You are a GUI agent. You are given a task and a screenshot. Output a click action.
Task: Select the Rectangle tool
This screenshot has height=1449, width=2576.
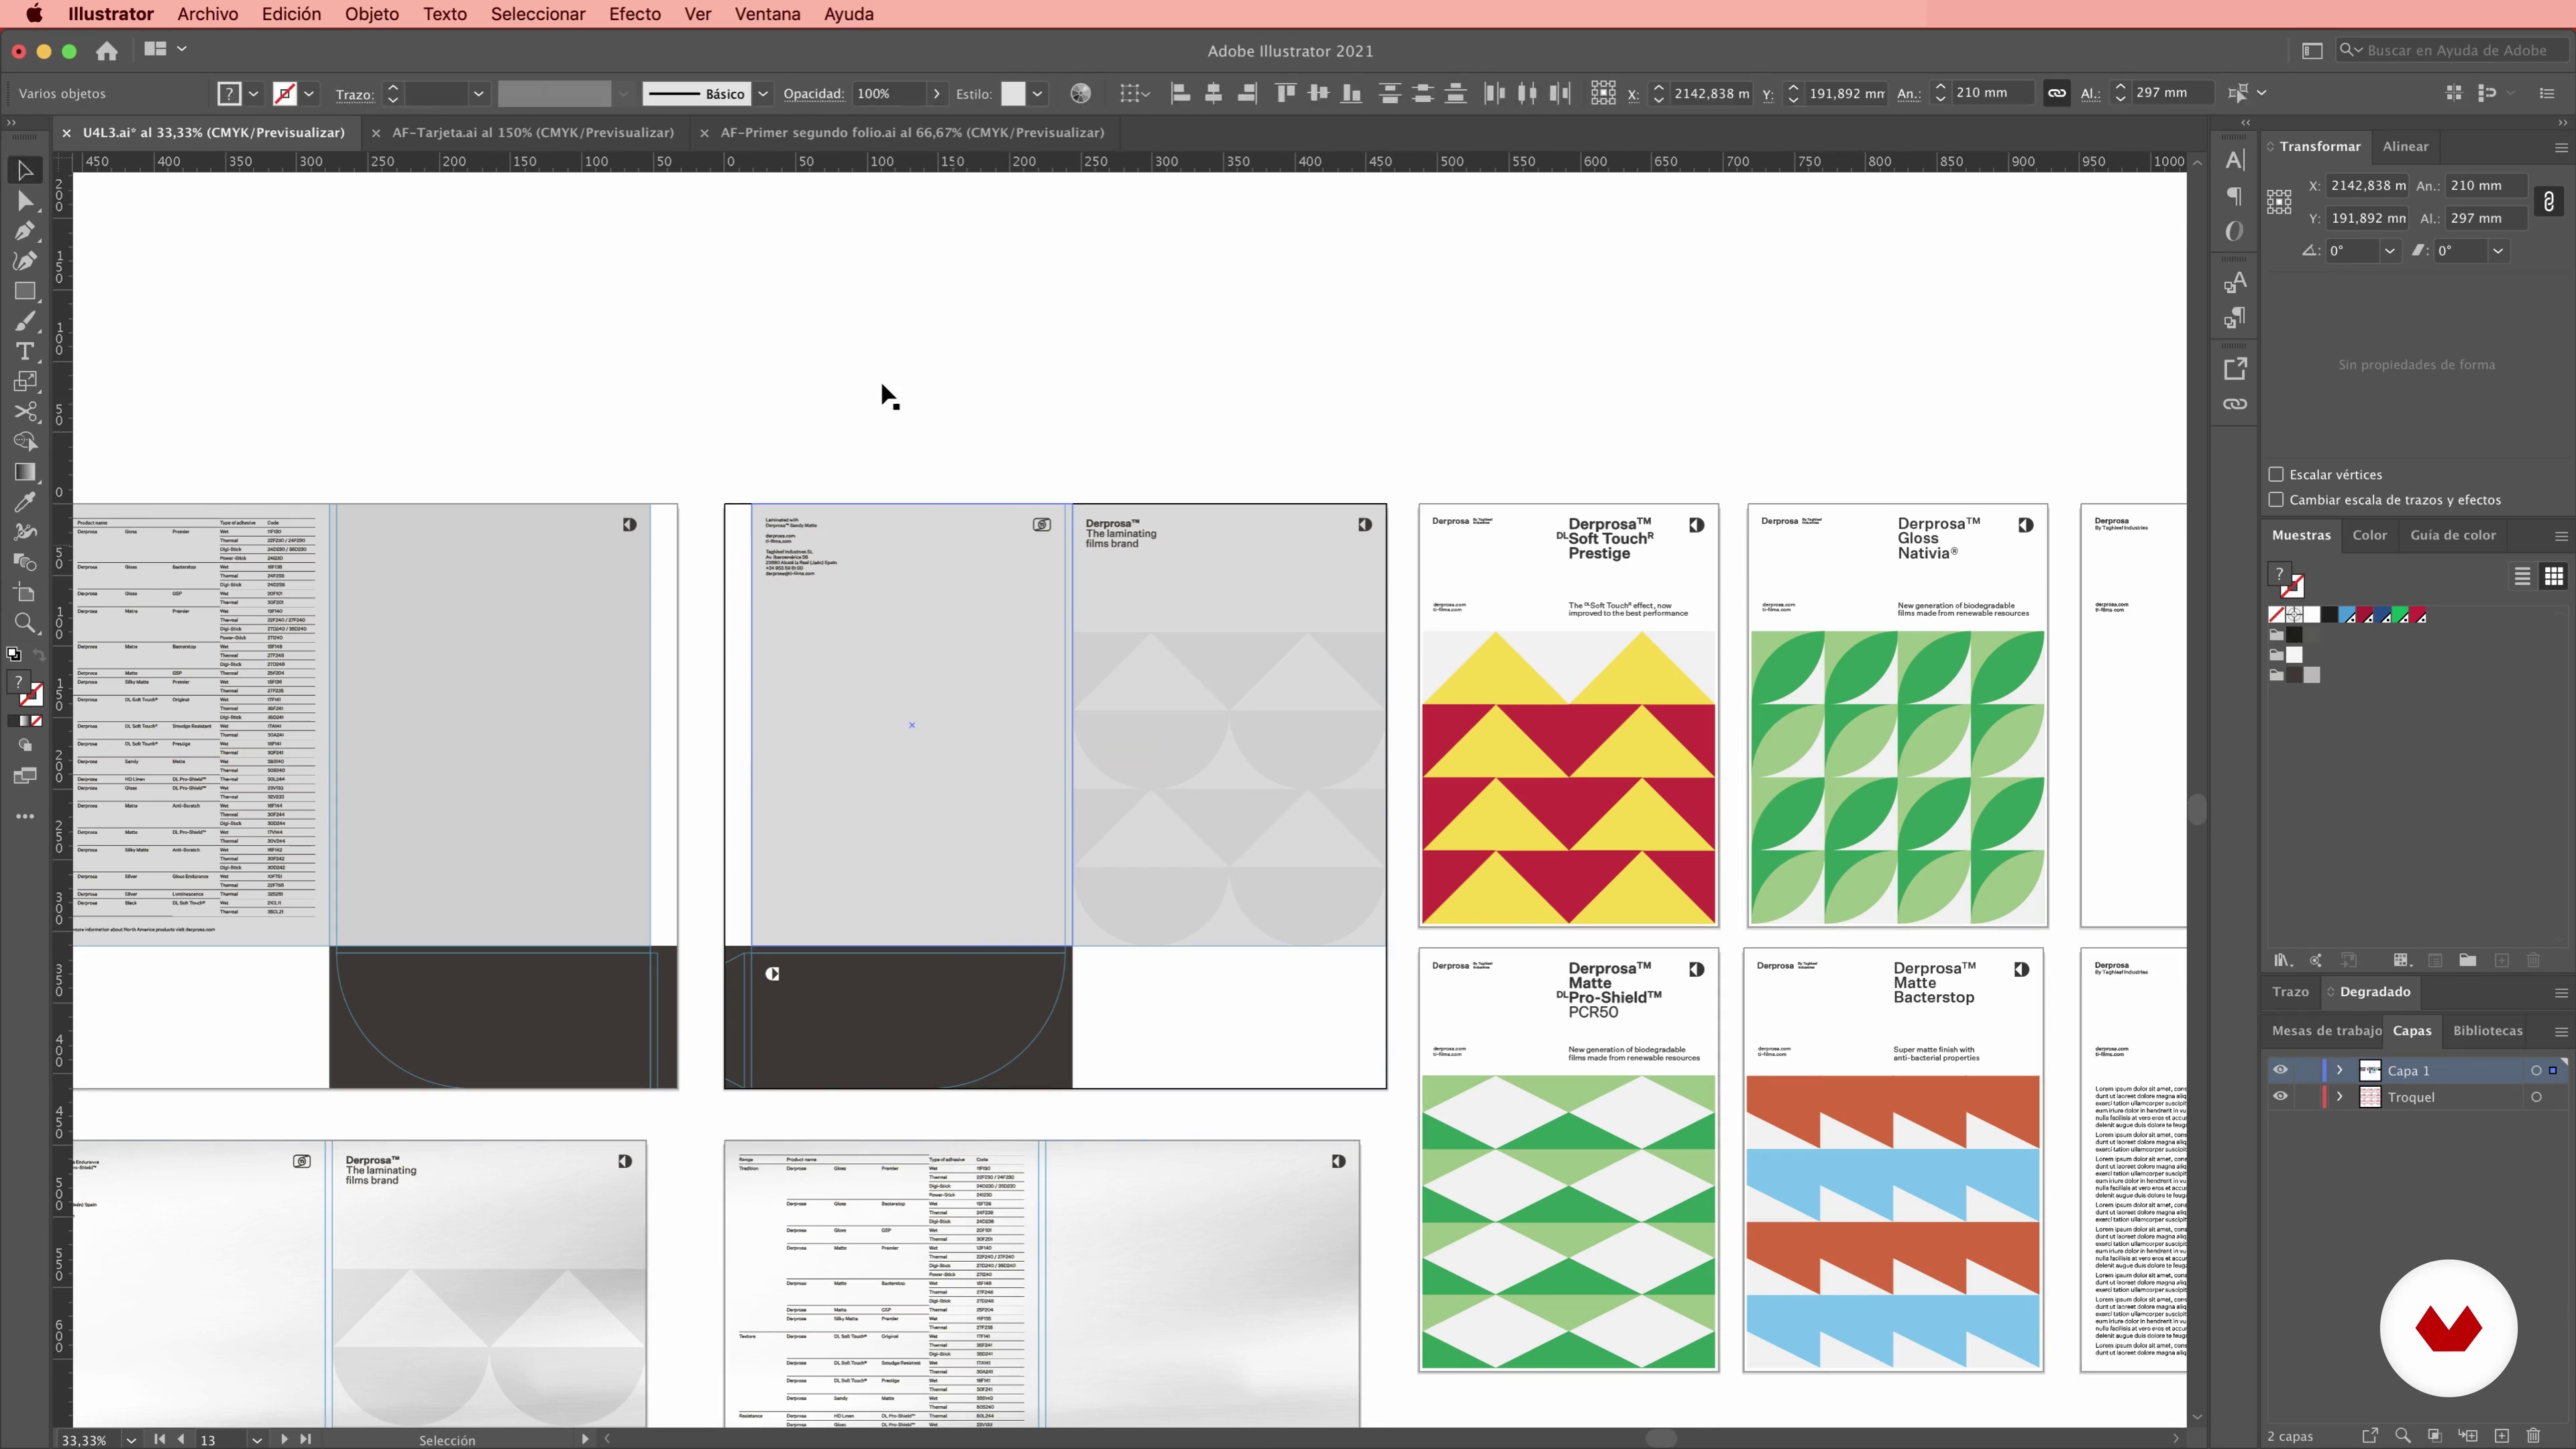[25, 291]
